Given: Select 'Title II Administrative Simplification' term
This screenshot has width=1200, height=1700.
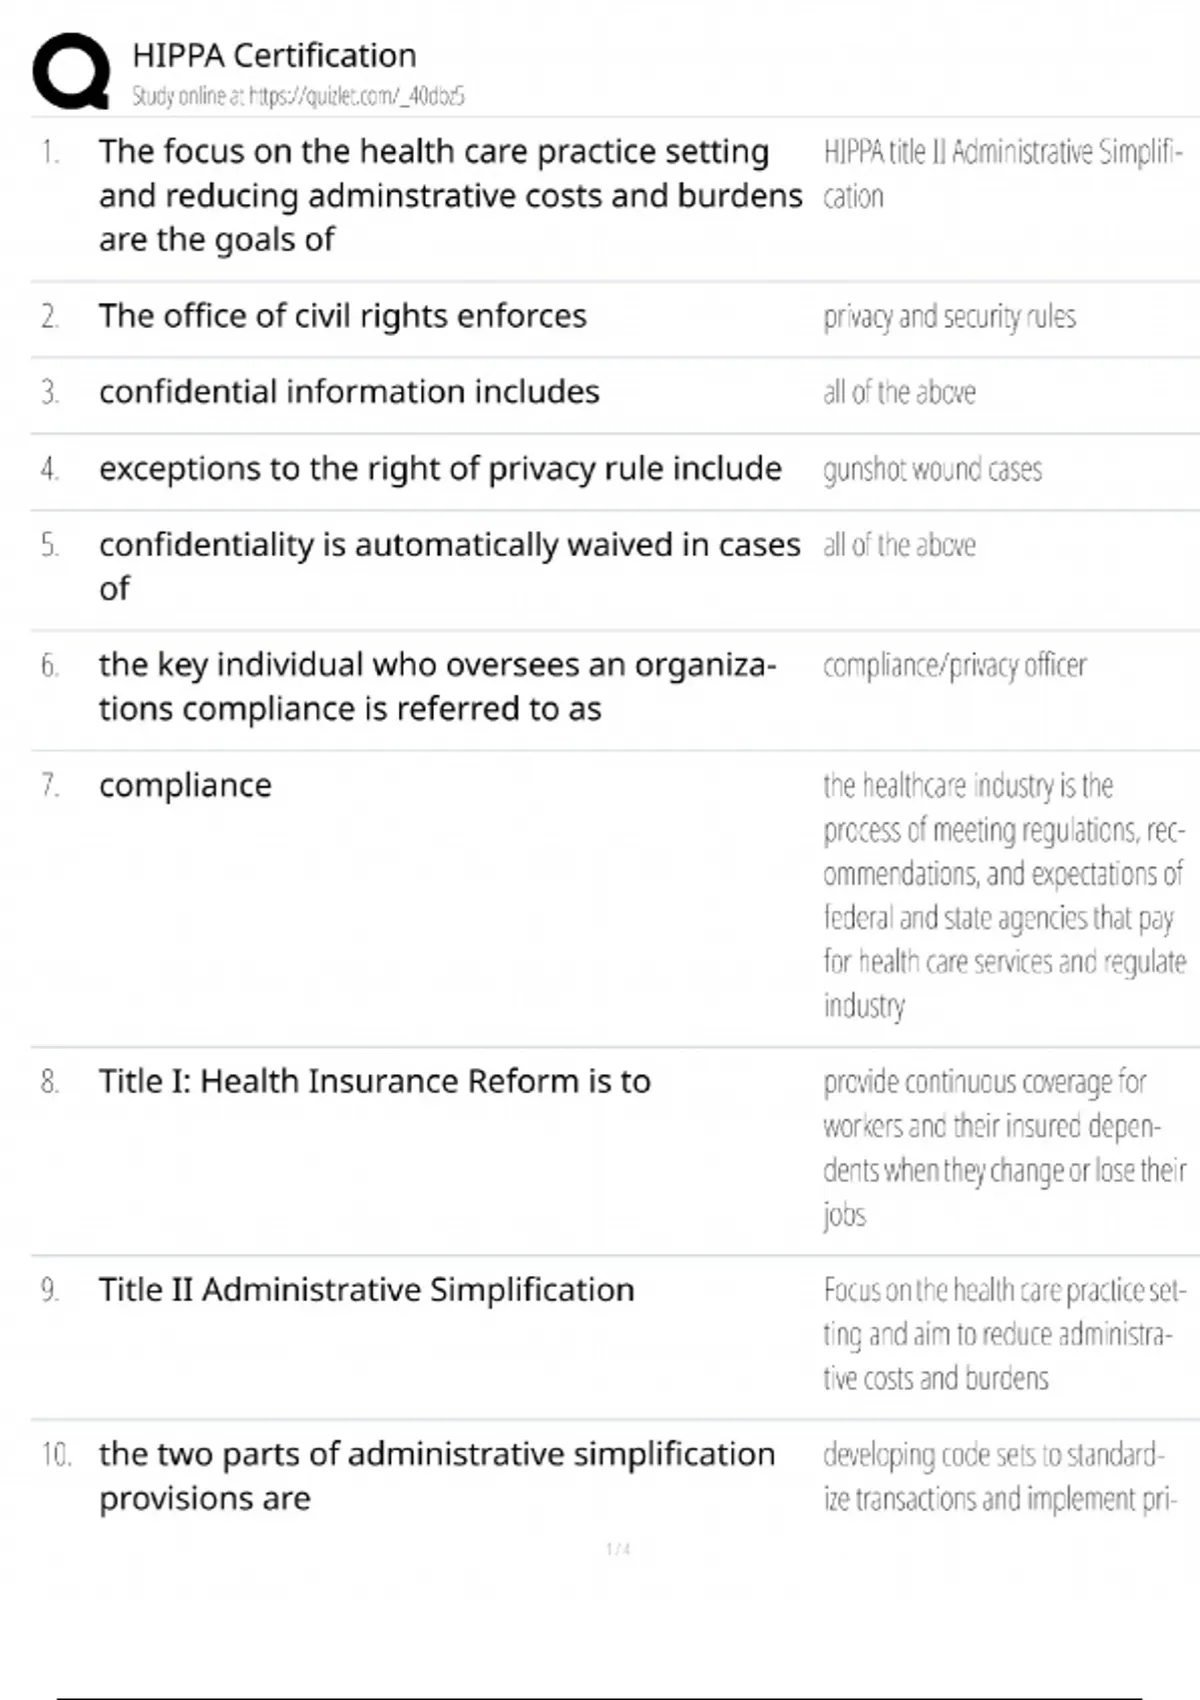Looking at the screenshot, I should (x=366, y=1290).
